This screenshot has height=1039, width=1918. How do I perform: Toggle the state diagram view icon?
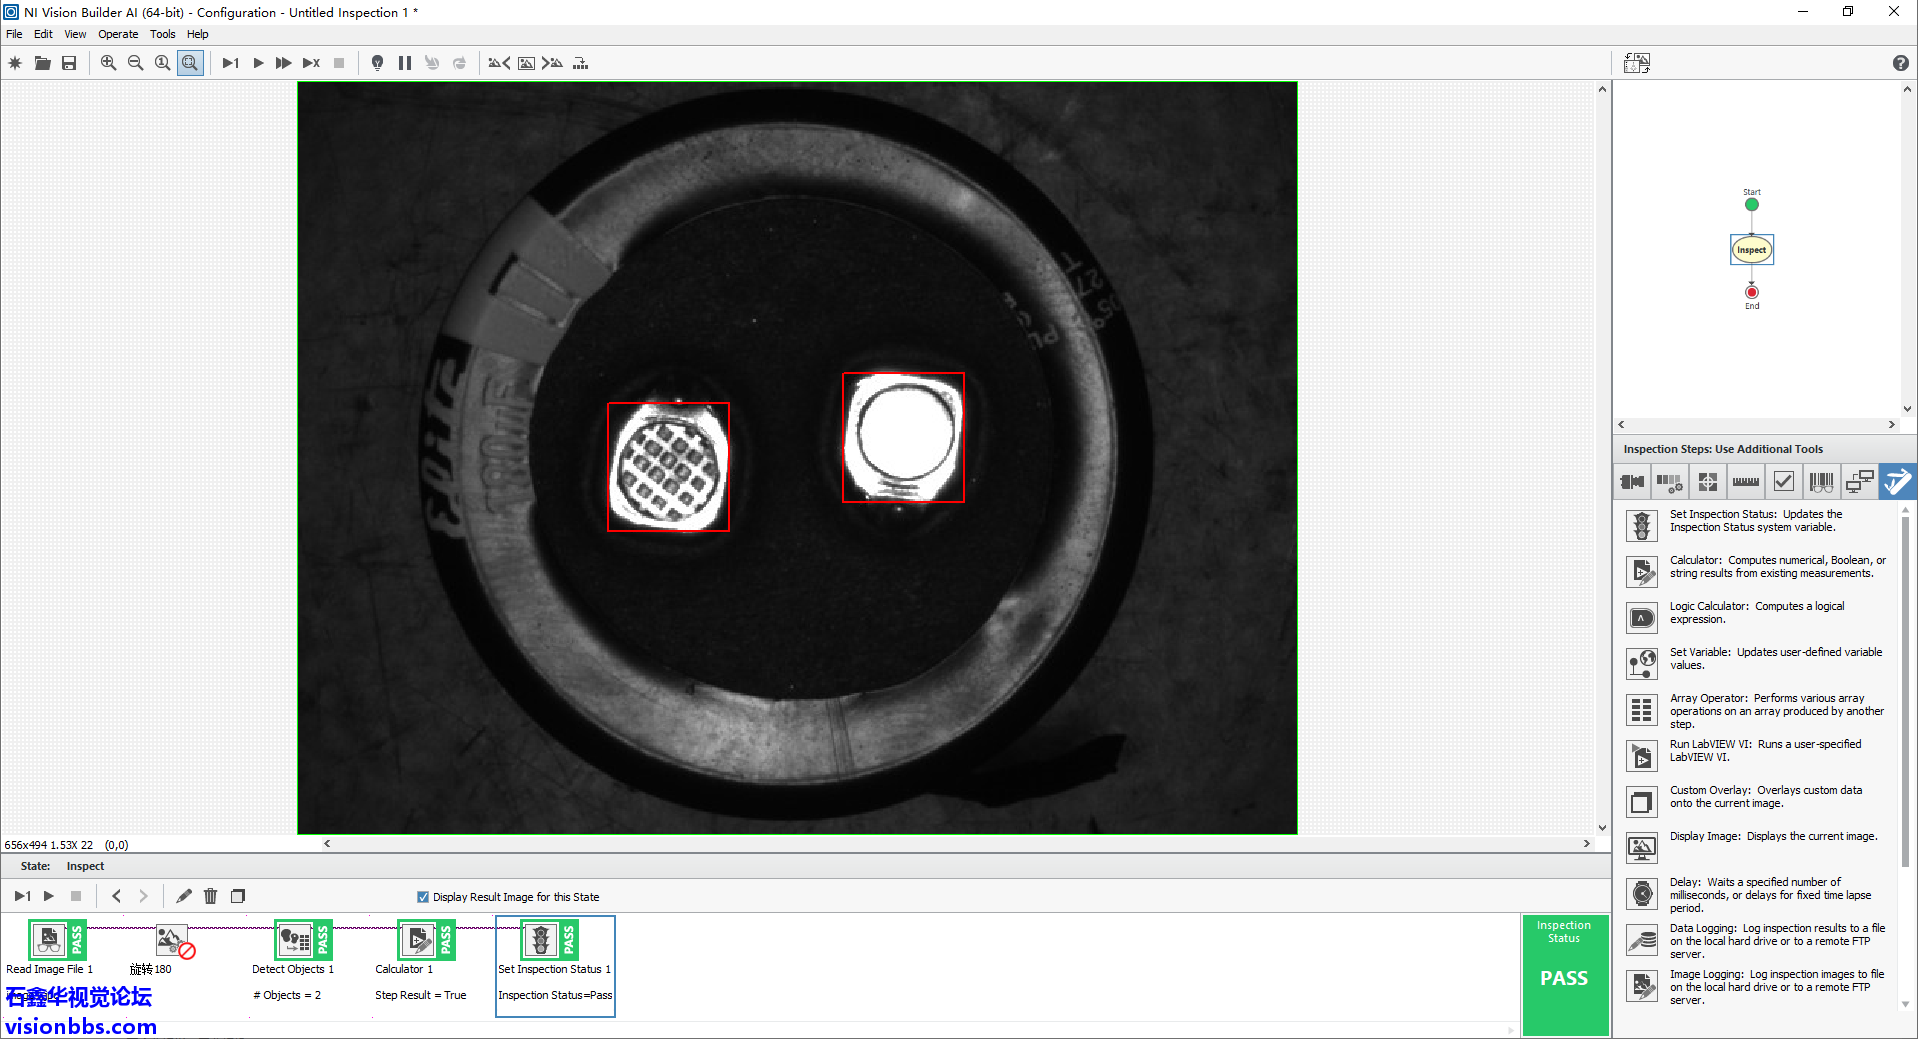pos(1637,63)
